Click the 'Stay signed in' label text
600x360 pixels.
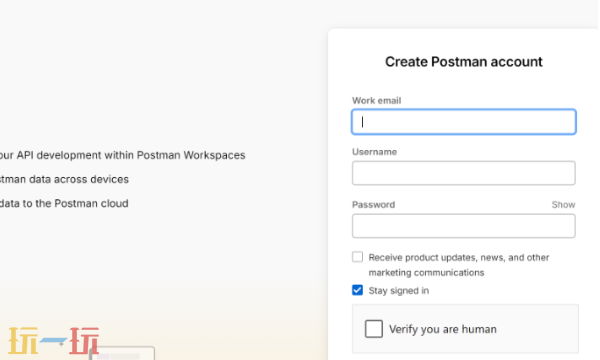399,291
